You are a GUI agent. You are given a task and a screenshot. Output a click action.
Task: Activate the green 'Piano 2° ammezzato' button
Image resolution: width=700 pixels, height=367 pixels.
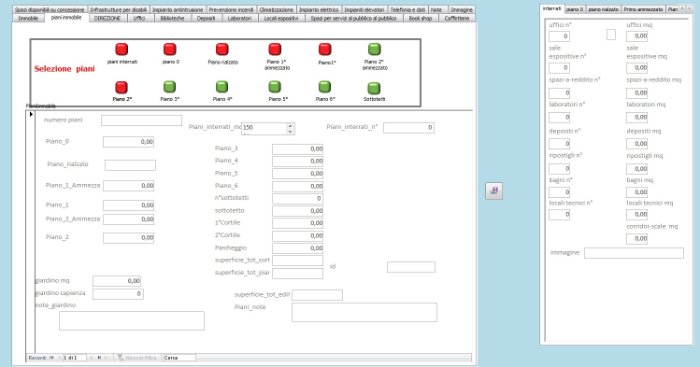point(374,49)
